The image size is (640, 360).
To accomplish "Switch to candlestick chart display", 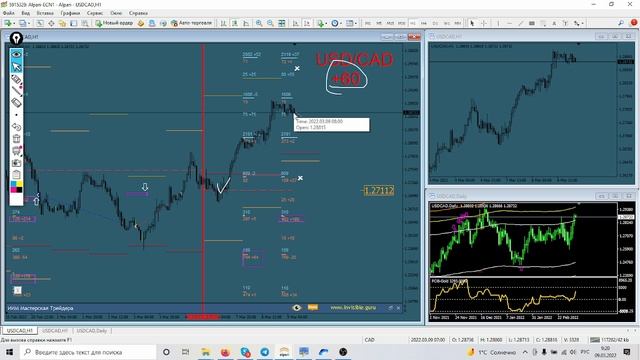I will pyautogui.click(x=235, y=23).
